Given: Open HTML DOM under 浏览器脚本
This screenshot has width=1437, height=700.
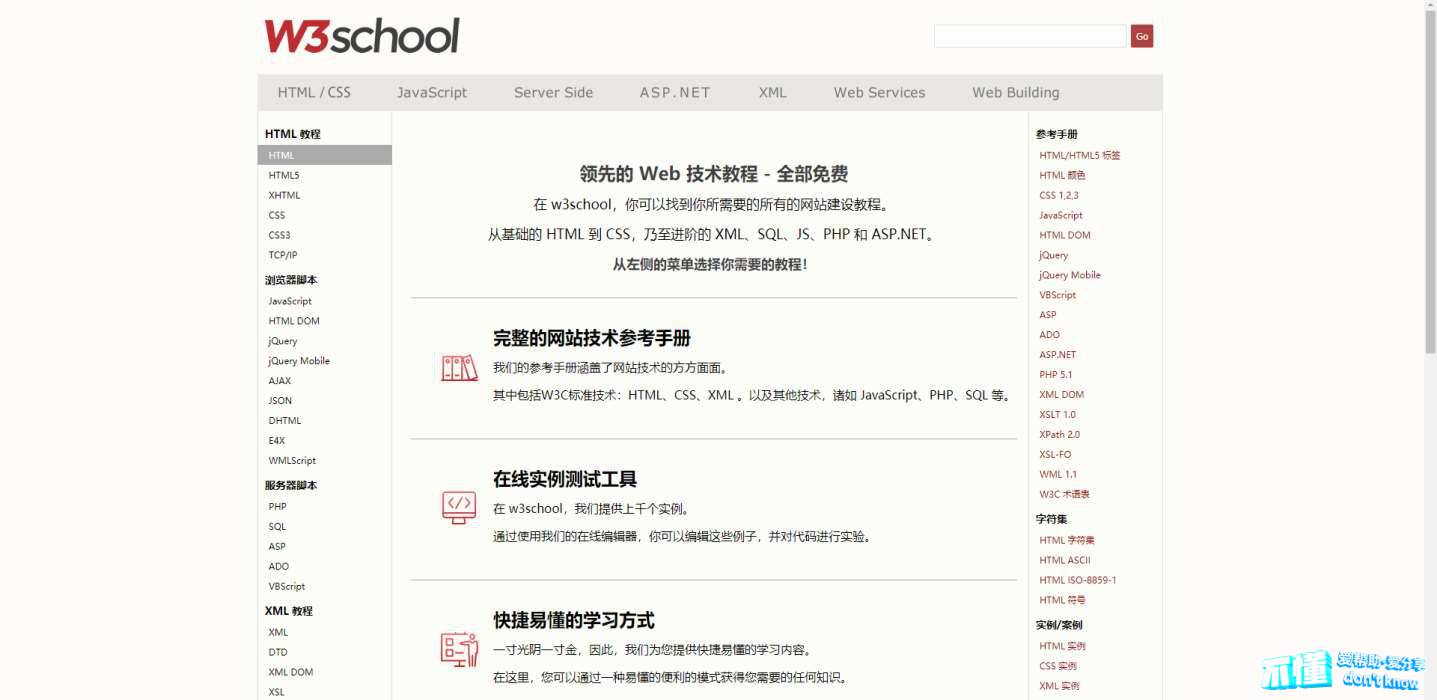Looking at the screenshot, I should 294,321.
